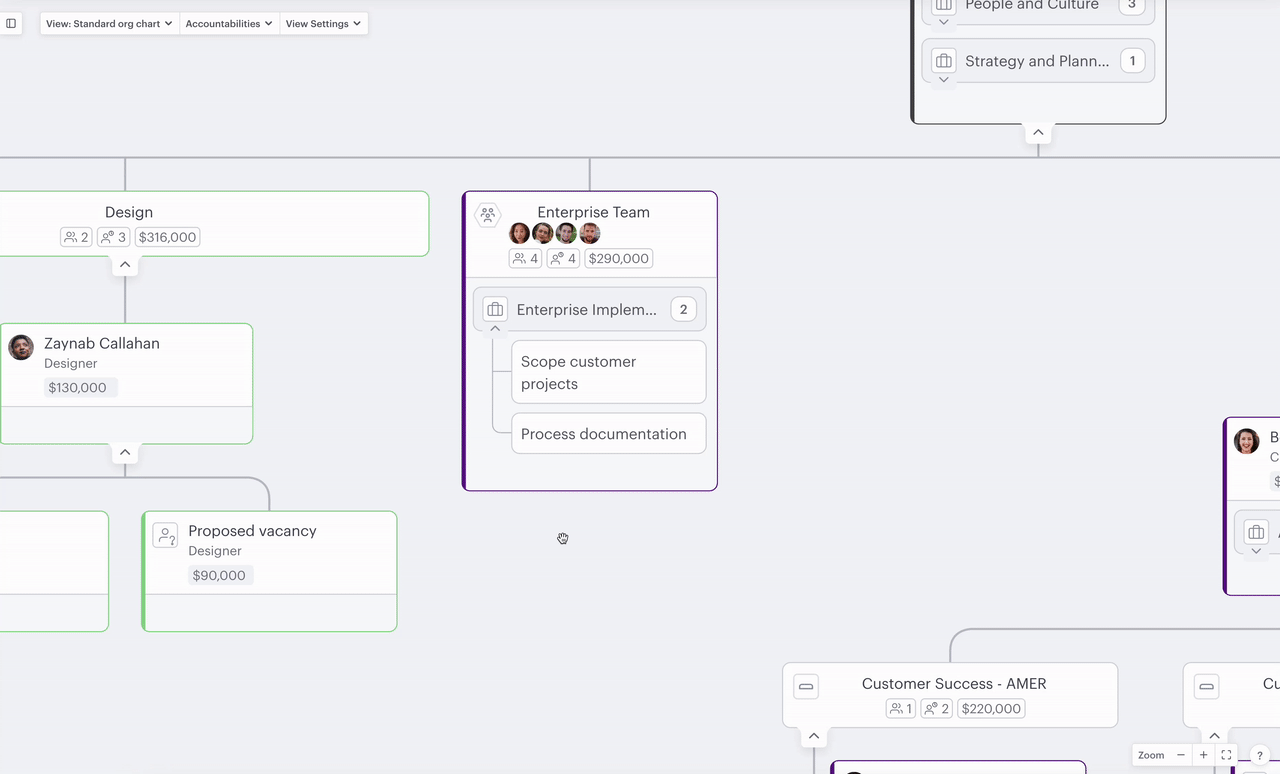
Task: Click Zaynab Callahan's profile photo
Action: coord(20,347)
